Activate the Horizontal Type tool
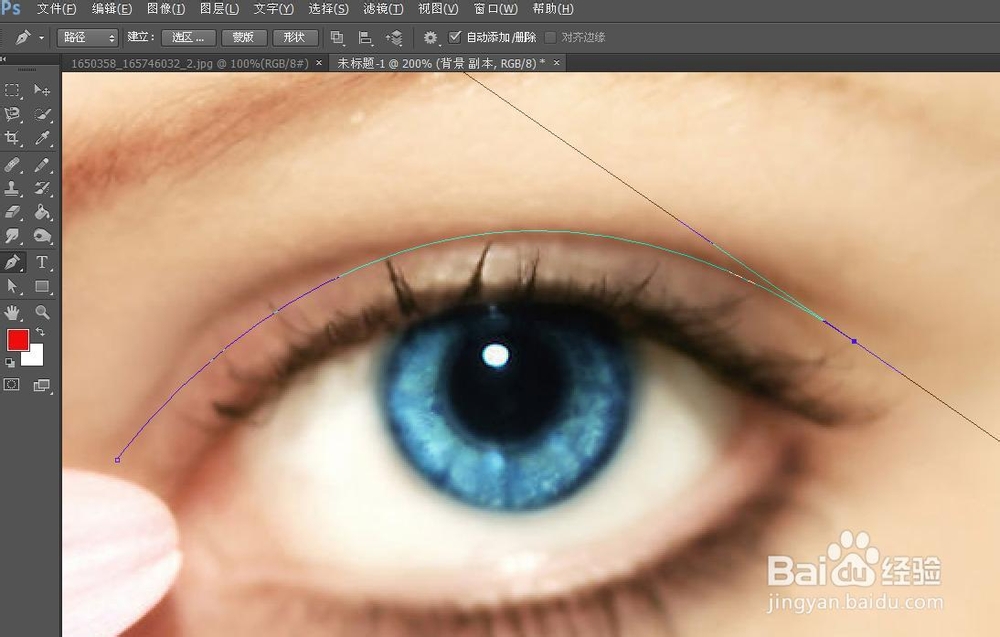The height and width of the screenshot is (637, 1000). point(42,261)
